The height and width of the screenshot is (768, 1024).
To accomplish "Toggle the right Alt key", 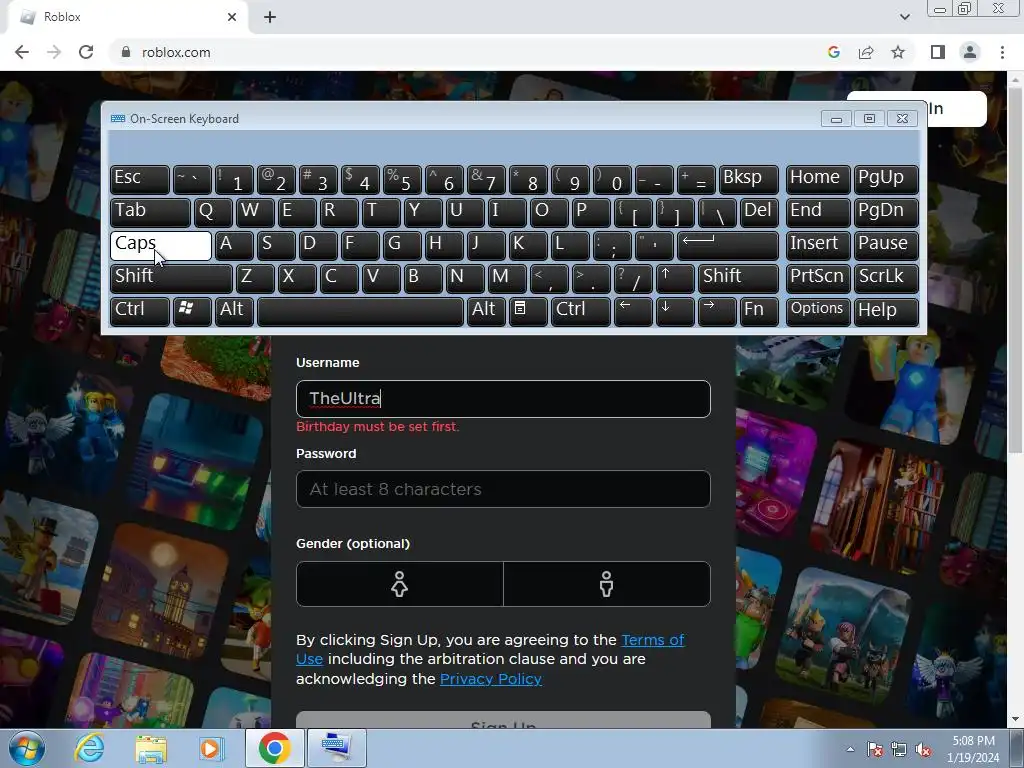I will (x=486, y=310).
